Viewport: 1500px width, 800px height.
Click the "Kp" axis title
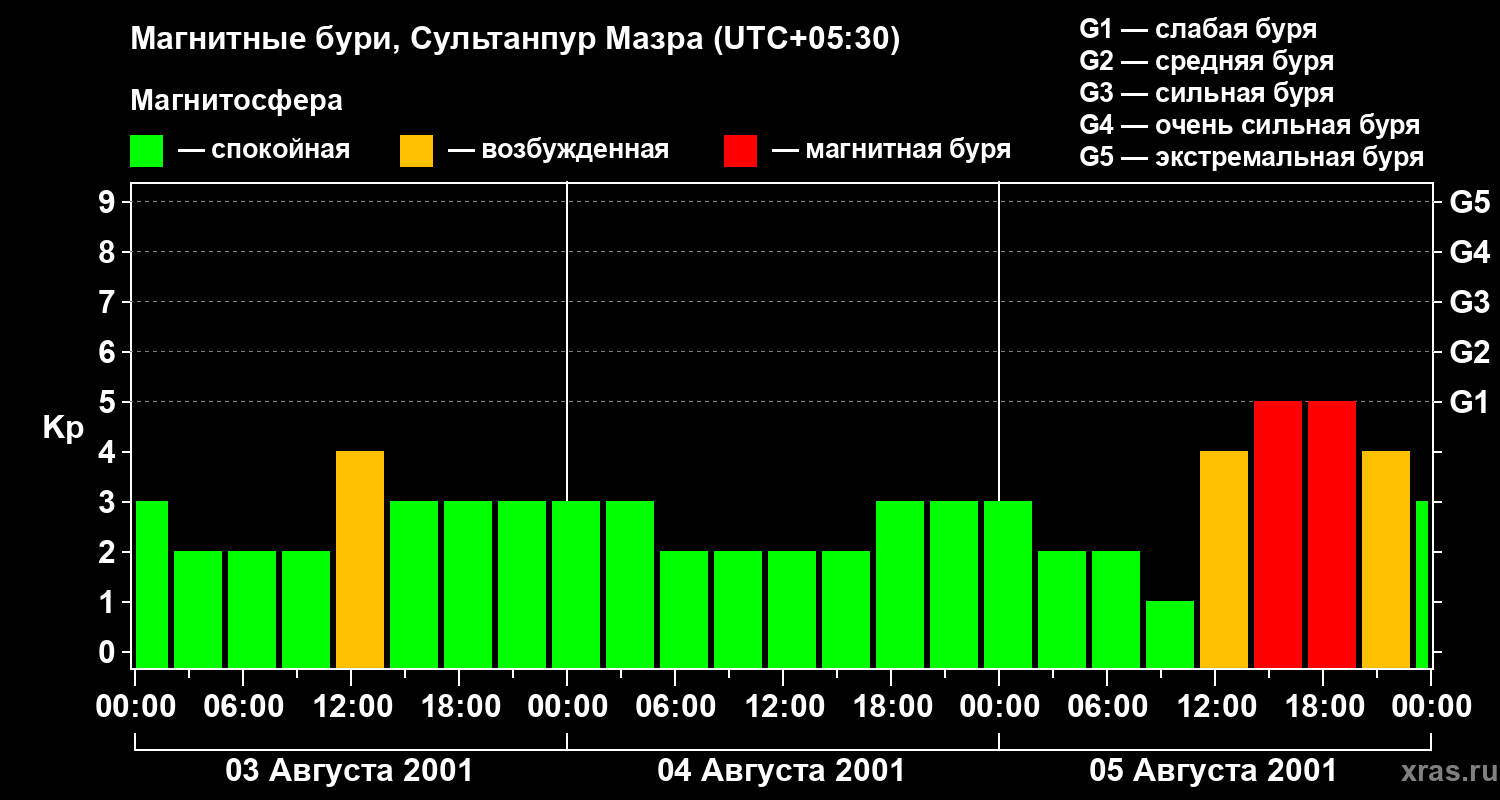coord(63,428)
